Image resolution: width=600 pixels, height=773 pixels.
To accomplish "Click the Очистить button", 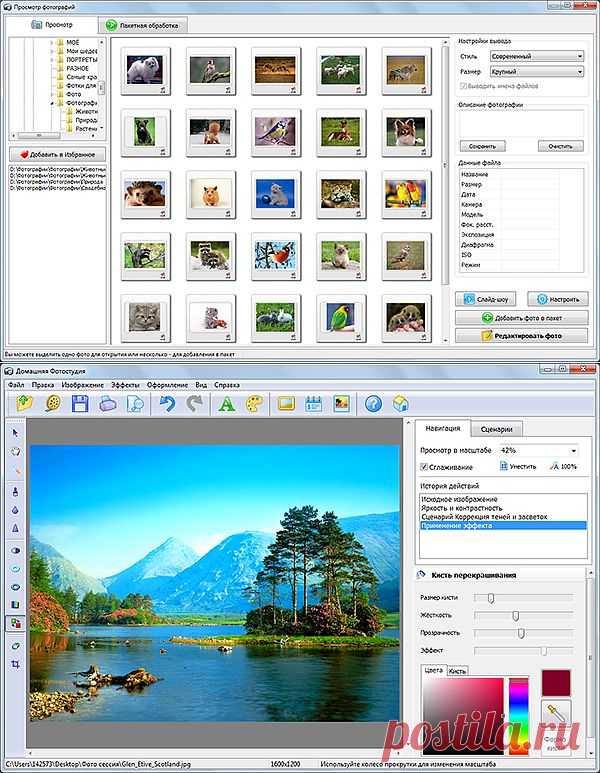I will [561, 146].
